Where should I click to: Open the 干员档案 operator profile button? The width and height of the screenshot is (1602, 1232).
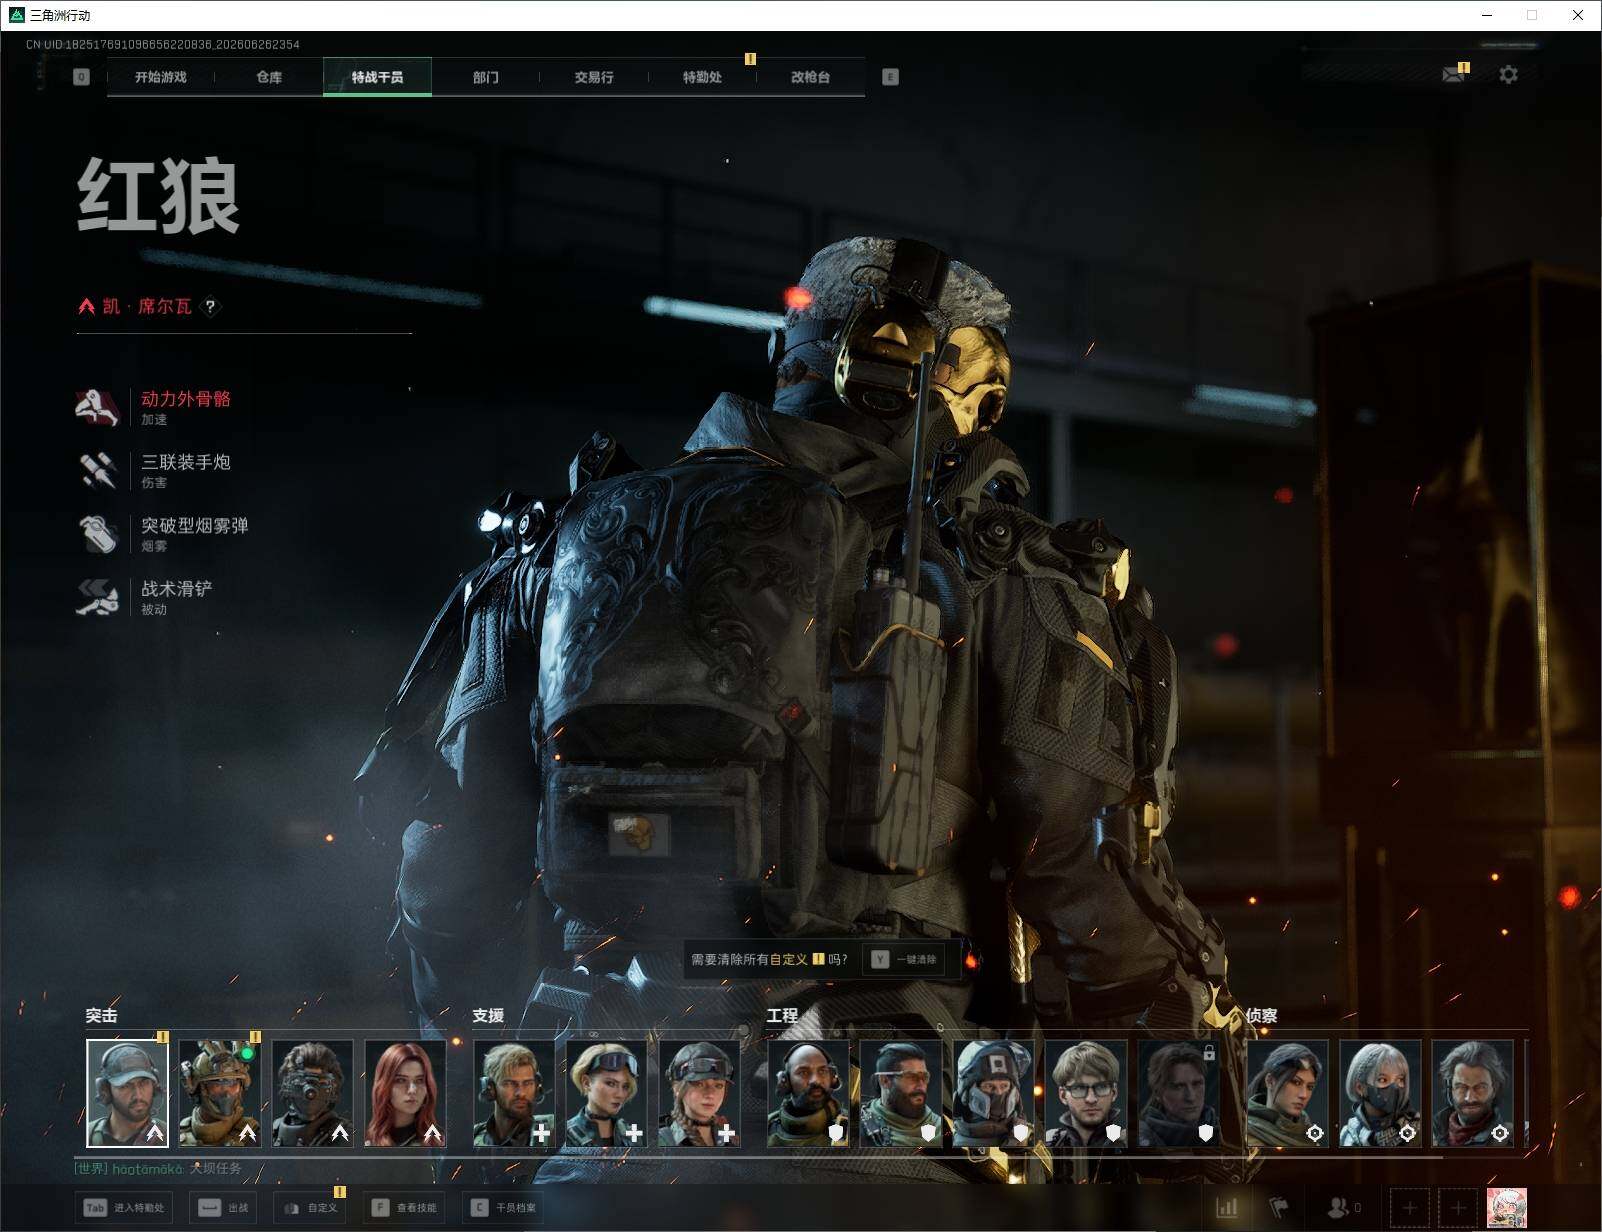503,1208
